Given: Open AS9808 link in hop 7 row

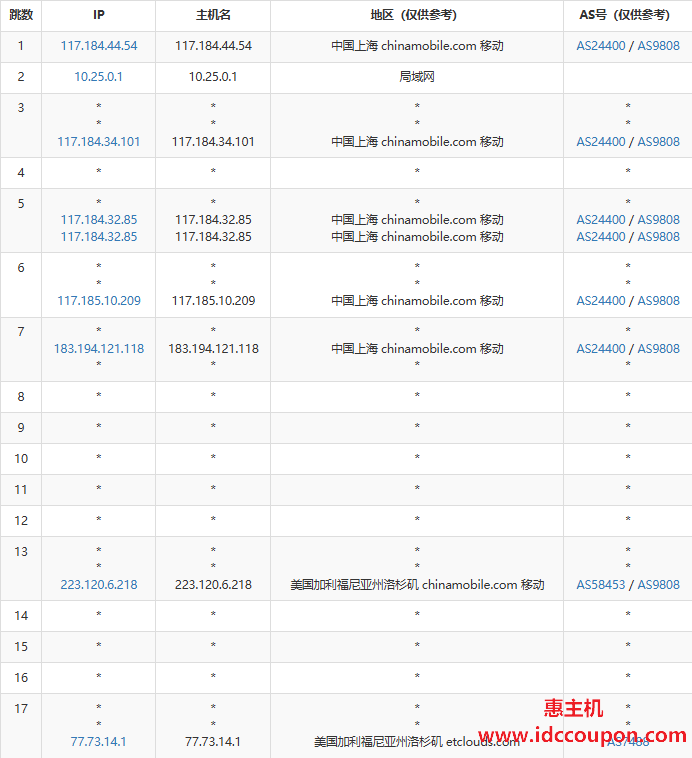Looking at the screenshot, I should [x=658, y=349].
